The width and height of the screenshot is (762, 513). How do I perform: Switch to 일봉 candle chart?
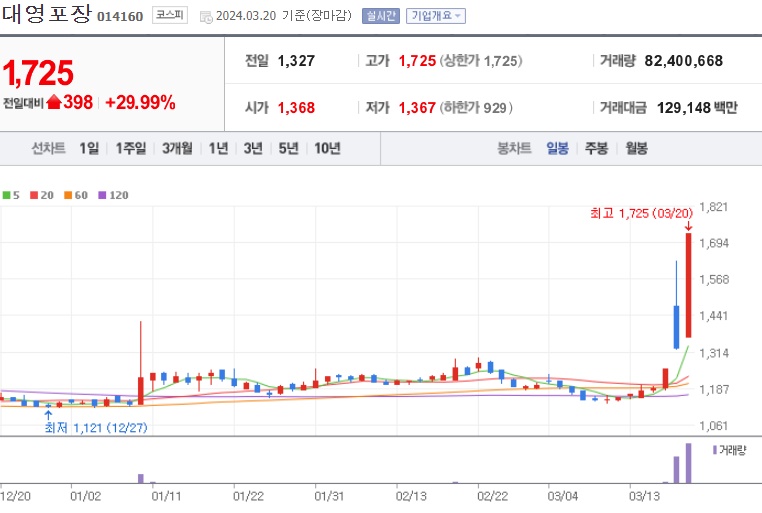(557, 148)
